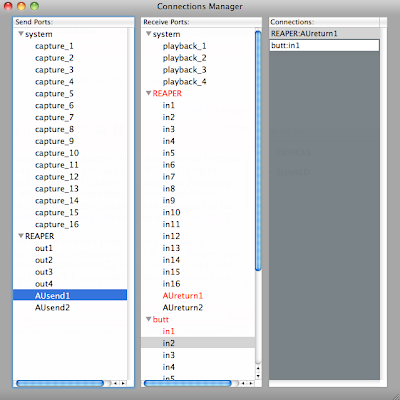Select capture_11 send port
This screenshot has height=400, width=400.
point(57,165)
